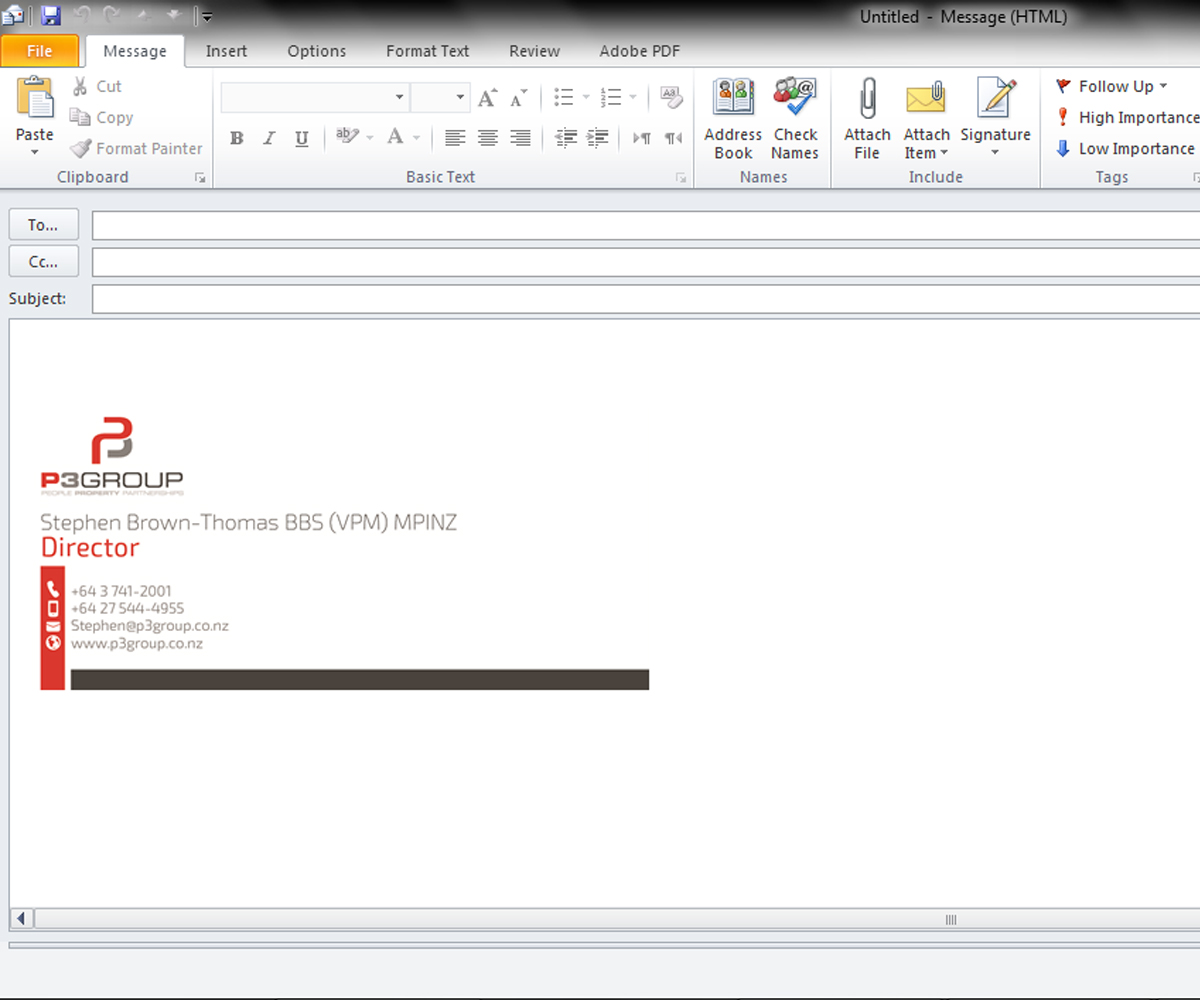Click the Cc... button
The height and width of the screenshot is (1000, 1200).
[x=43, y=262]
